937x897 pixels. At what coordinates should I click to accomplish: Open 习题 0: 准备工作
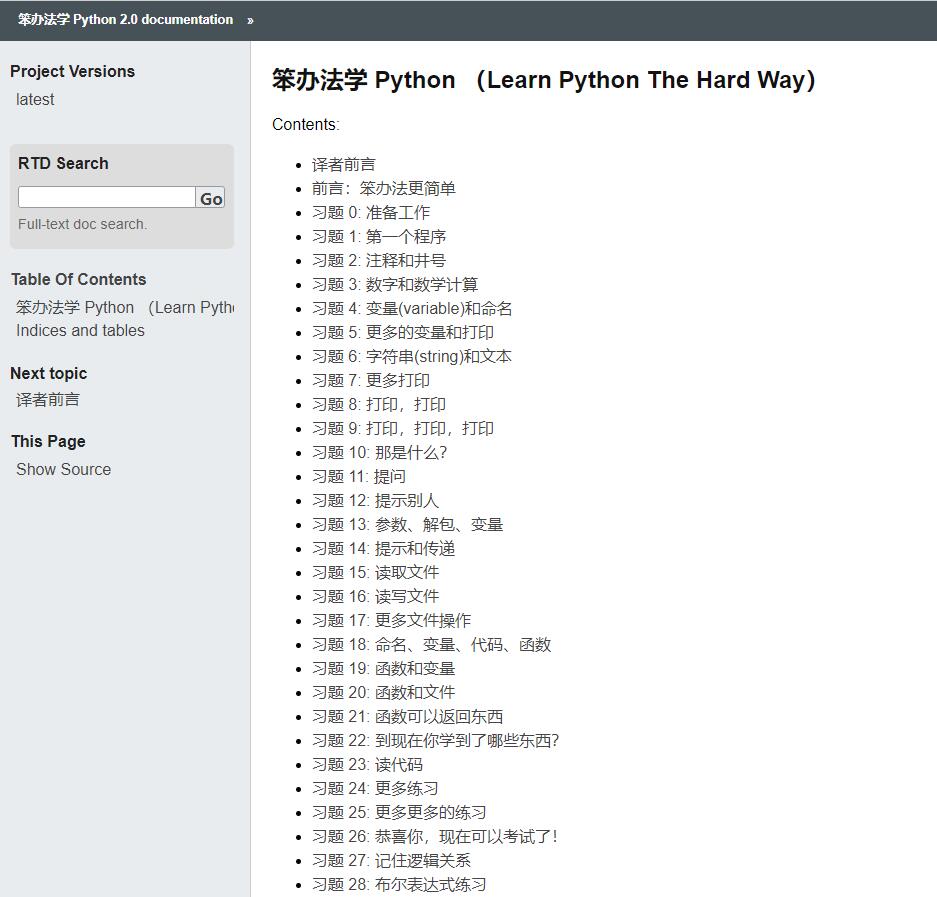[x=370, y=212]
